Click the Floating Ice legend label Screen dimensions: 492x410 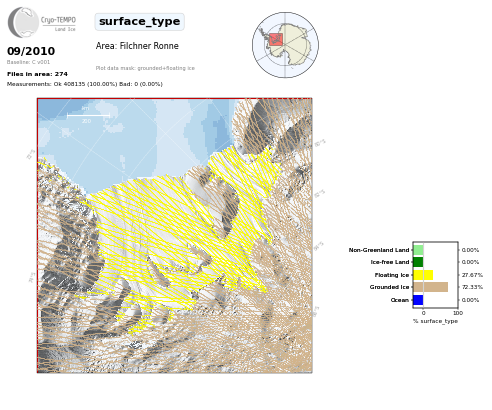pos(392,275)
